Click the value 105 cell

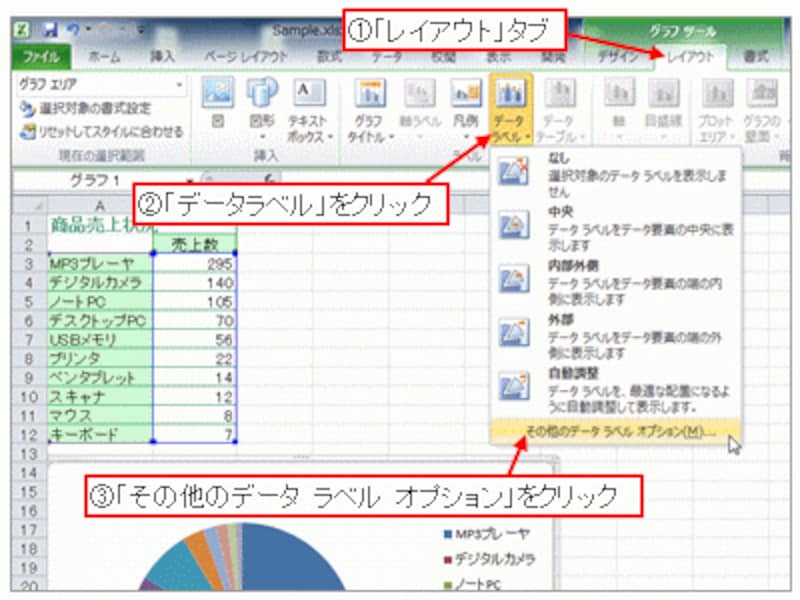[195, 302]
